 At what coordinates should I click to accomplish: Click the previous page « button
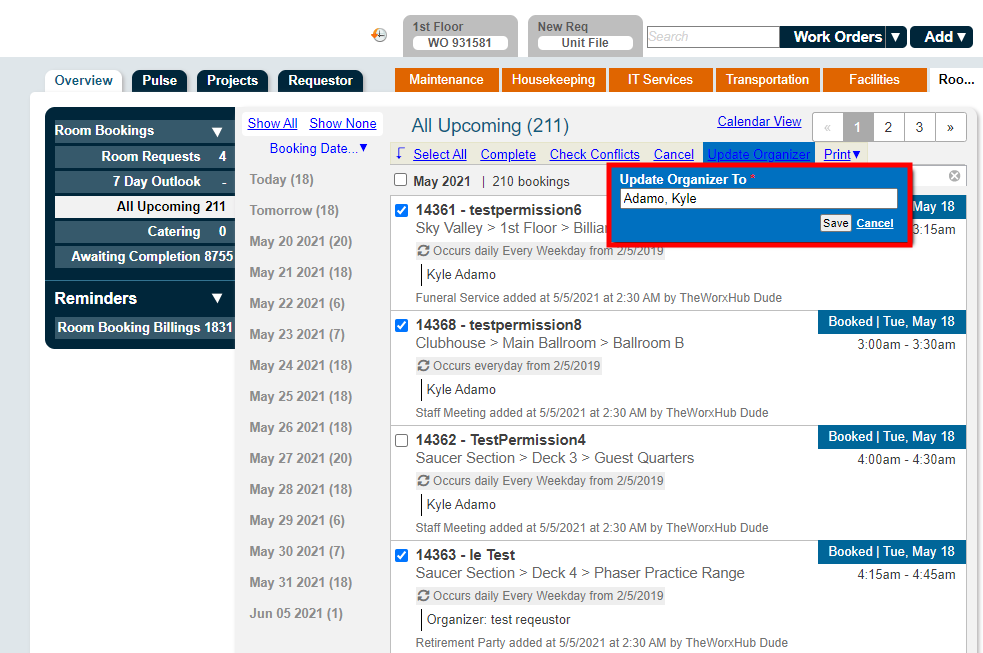pos(828,127)
